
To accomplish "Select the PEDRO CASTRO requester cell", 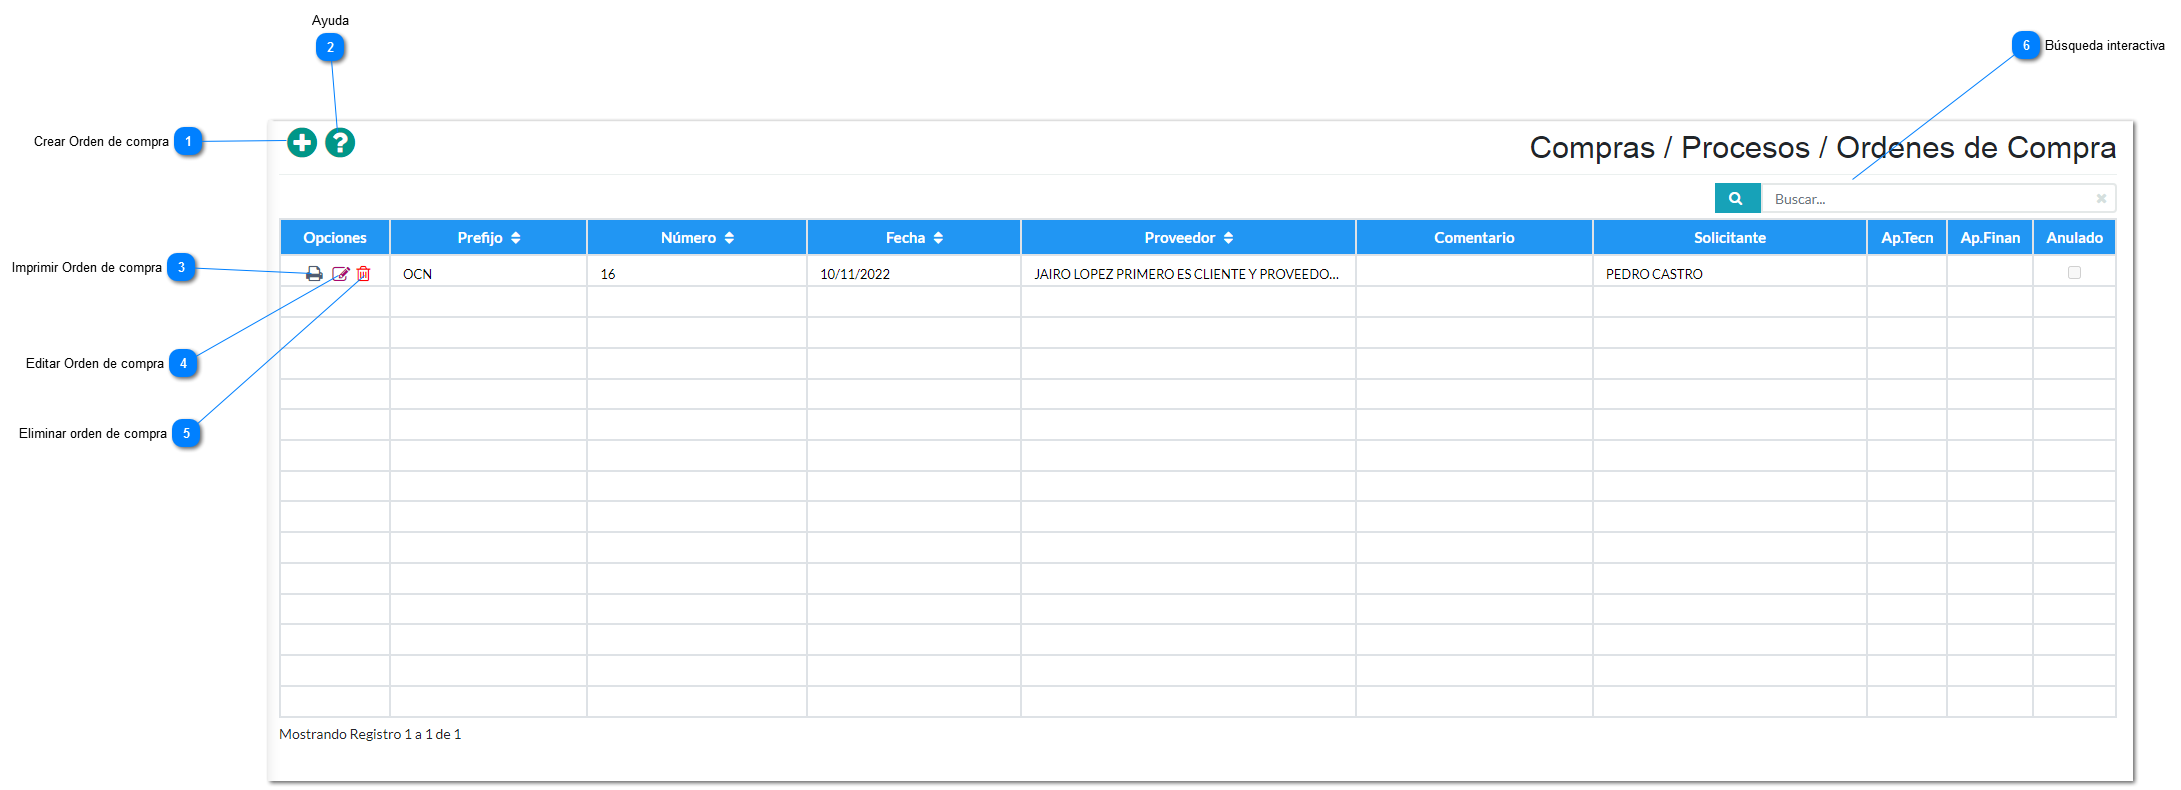I will pos(1729,273).
